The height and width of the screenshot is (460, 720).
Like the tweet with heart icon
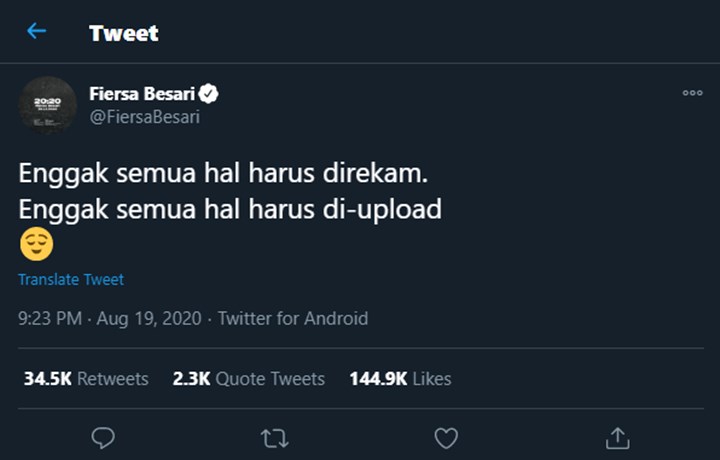(x=446, y=438)
